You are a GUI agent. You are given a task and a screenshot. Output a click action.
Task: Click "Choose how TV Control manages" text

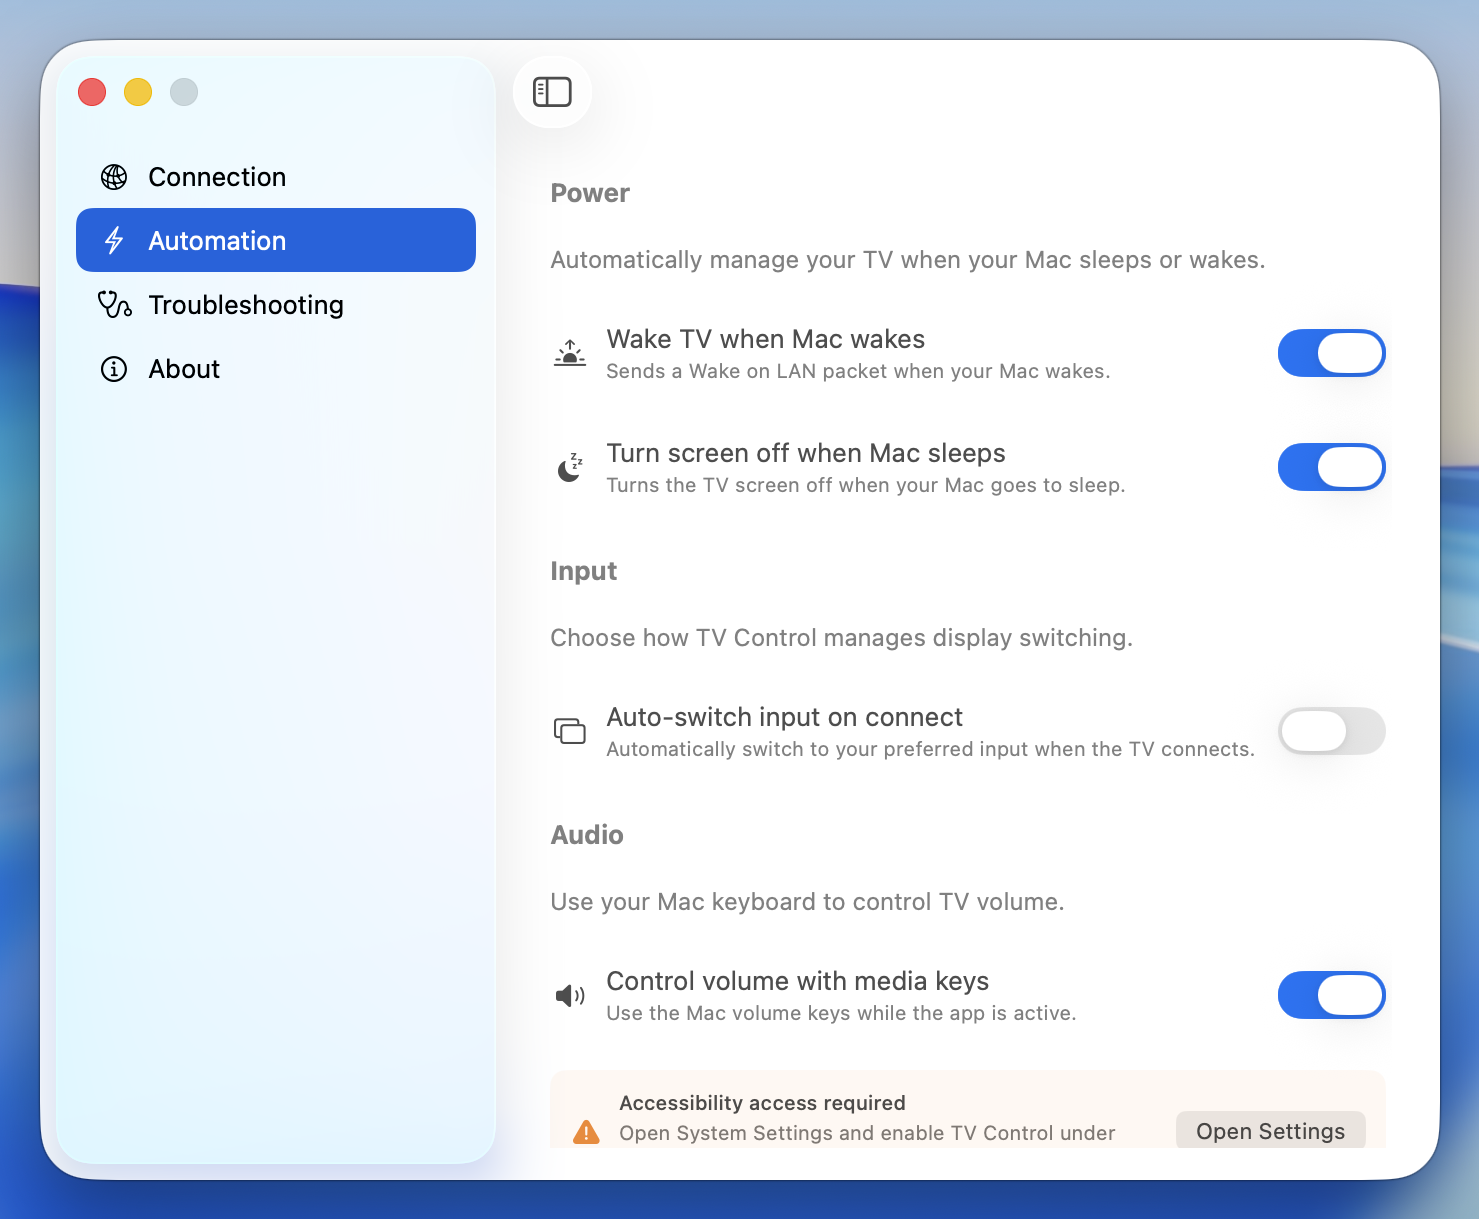tap(841, 638)
